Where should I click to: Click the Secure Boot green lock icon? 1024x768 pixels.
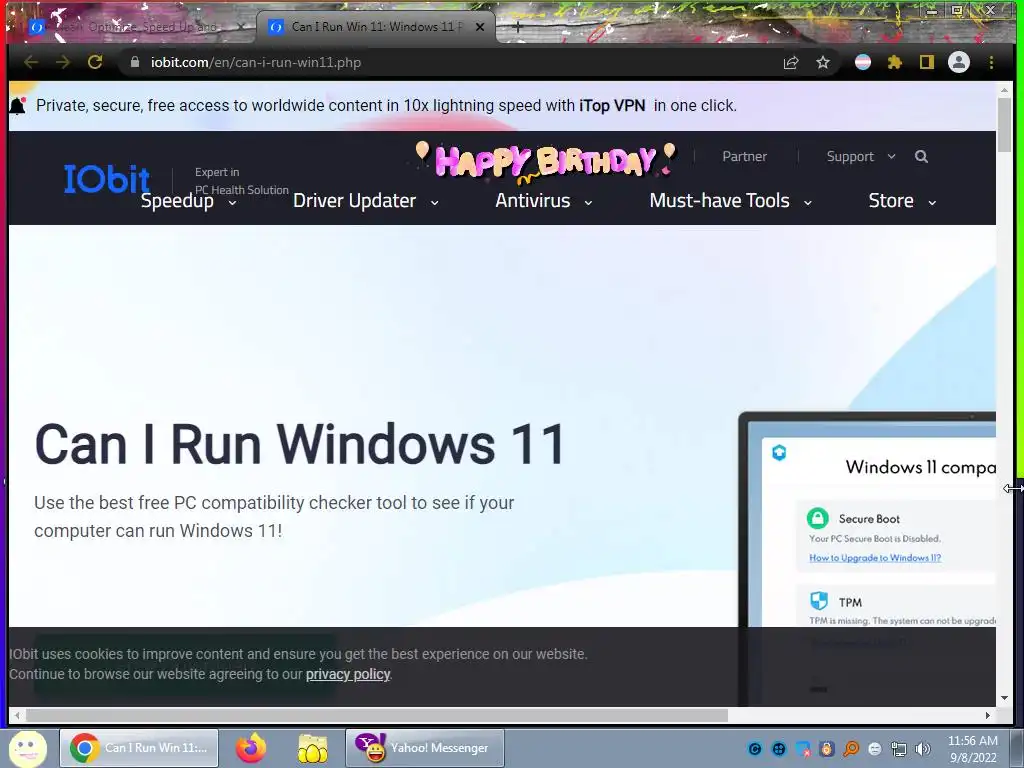[817, 518]
